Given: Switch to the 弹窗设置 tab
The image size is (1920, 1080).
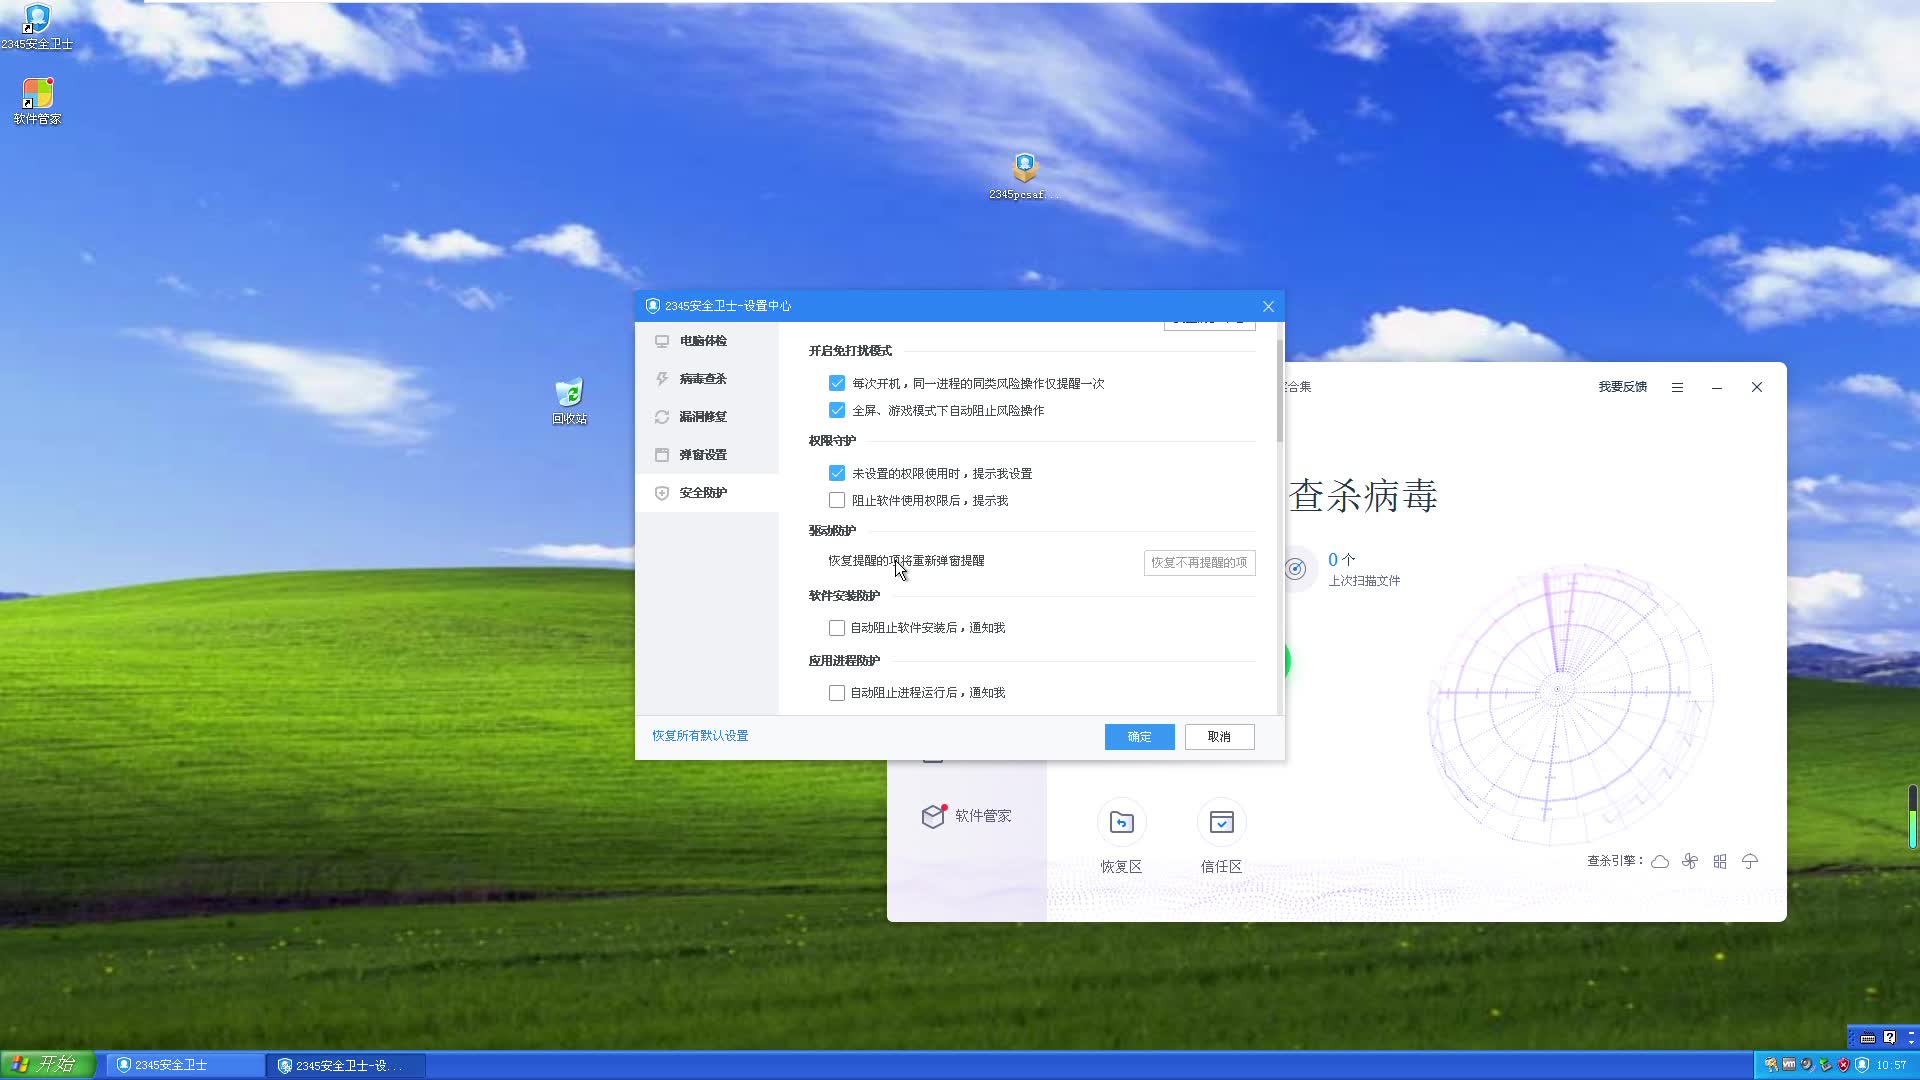Looking at the screenshot, I should pos(703,454).
